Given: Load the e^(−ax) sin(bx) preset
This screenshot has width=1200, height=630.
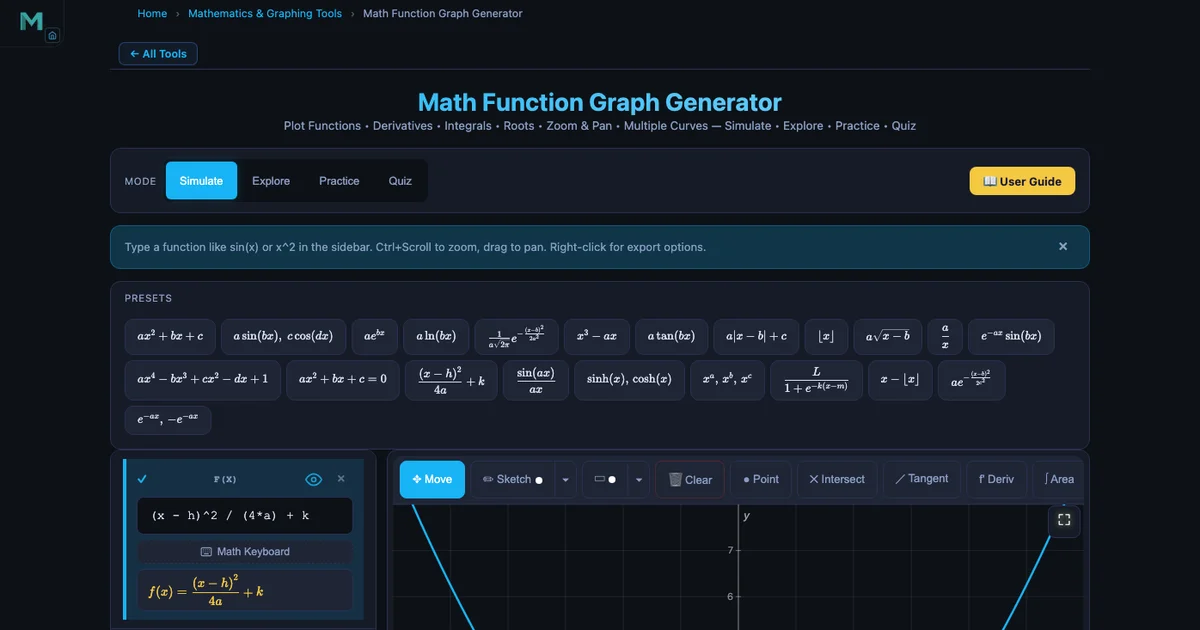Looking at the screenshot, I should point(1011,336).
